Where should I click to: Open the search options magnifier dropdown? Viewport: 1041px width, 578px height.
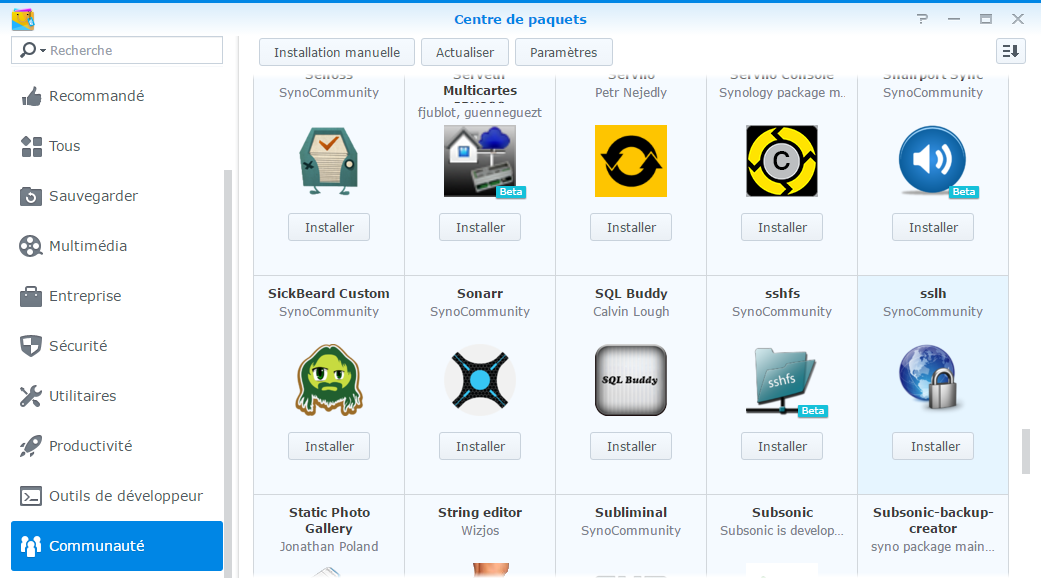tap(33, 50)
